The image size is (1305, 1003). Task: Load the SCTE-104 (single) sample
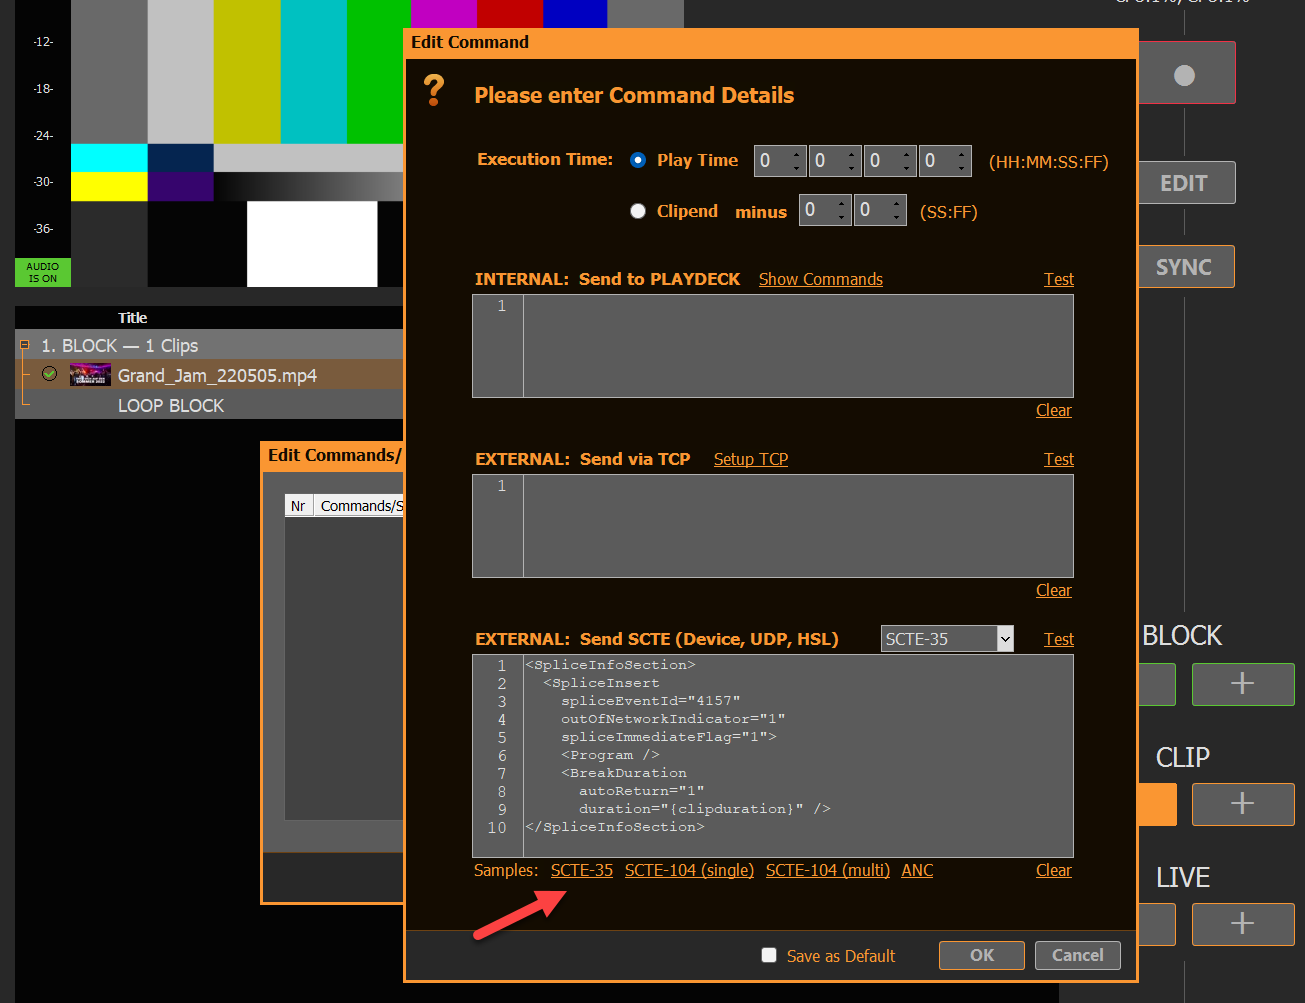[x=689, y=870]
